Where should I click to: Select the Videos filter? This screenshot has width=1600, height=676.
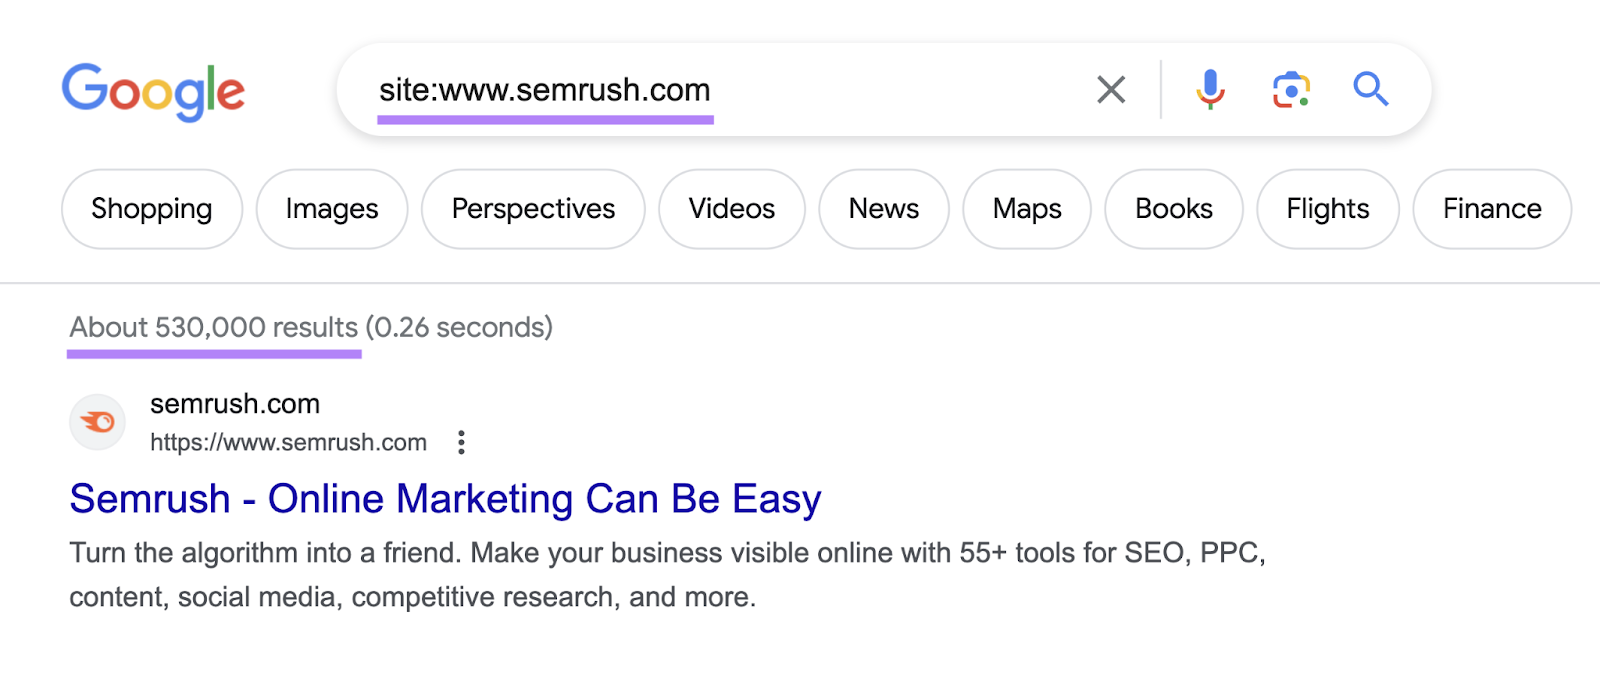coord(731,209)
